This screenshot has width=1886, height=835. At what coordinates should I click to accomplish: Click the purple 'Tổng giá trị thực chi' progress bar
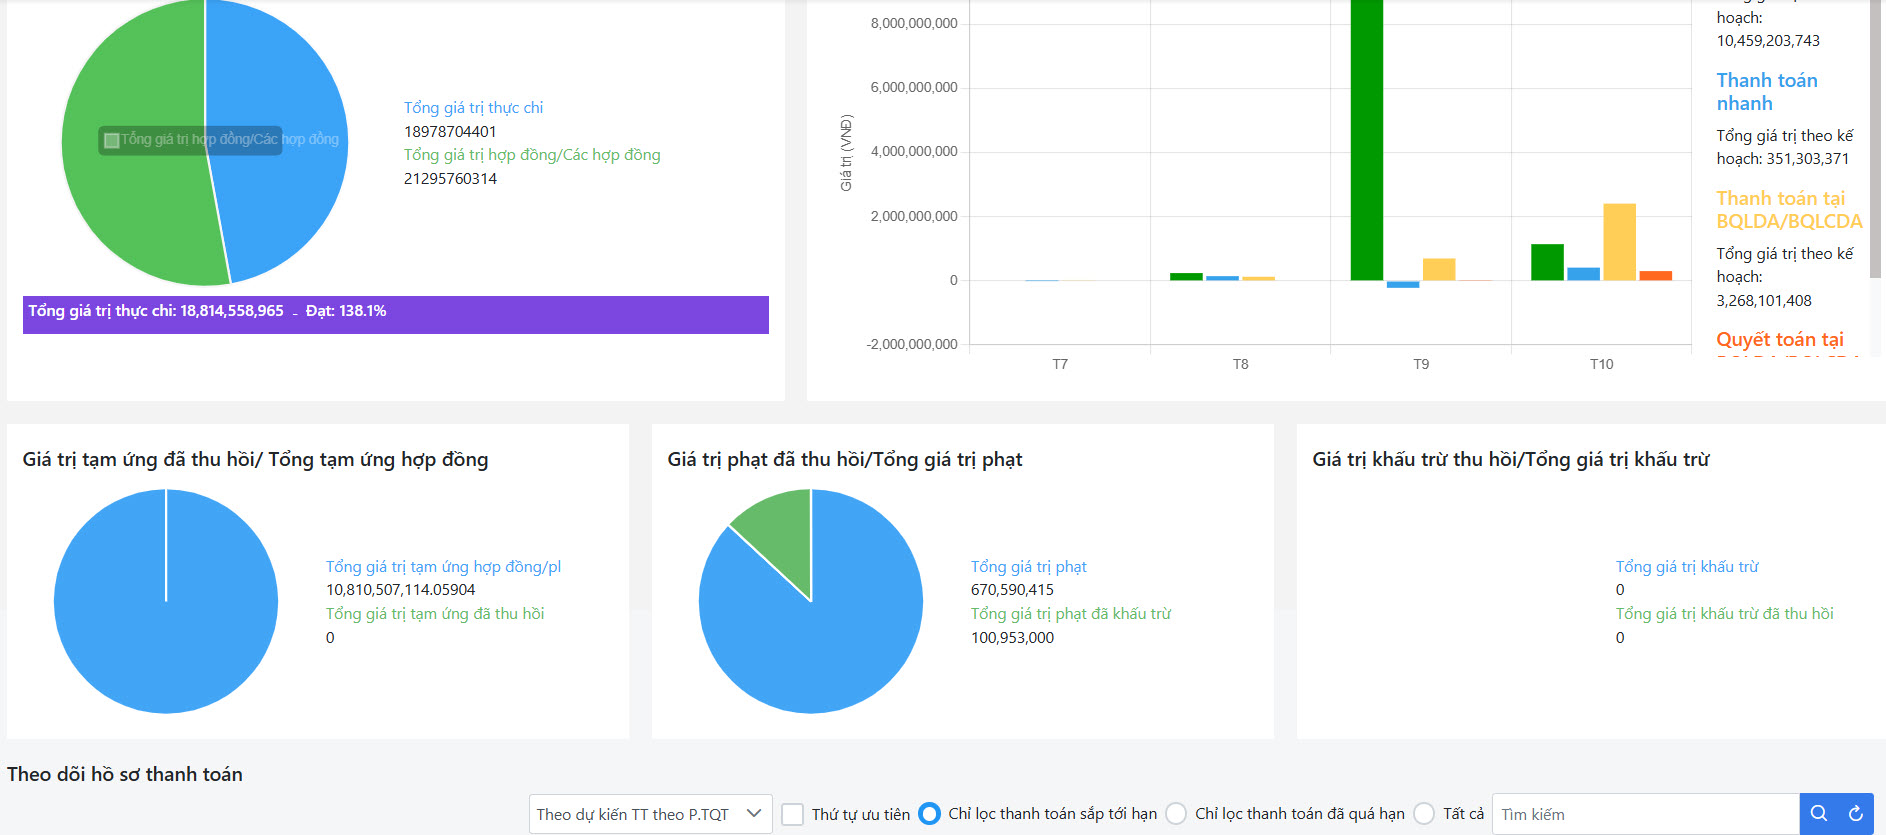(395, 314)
